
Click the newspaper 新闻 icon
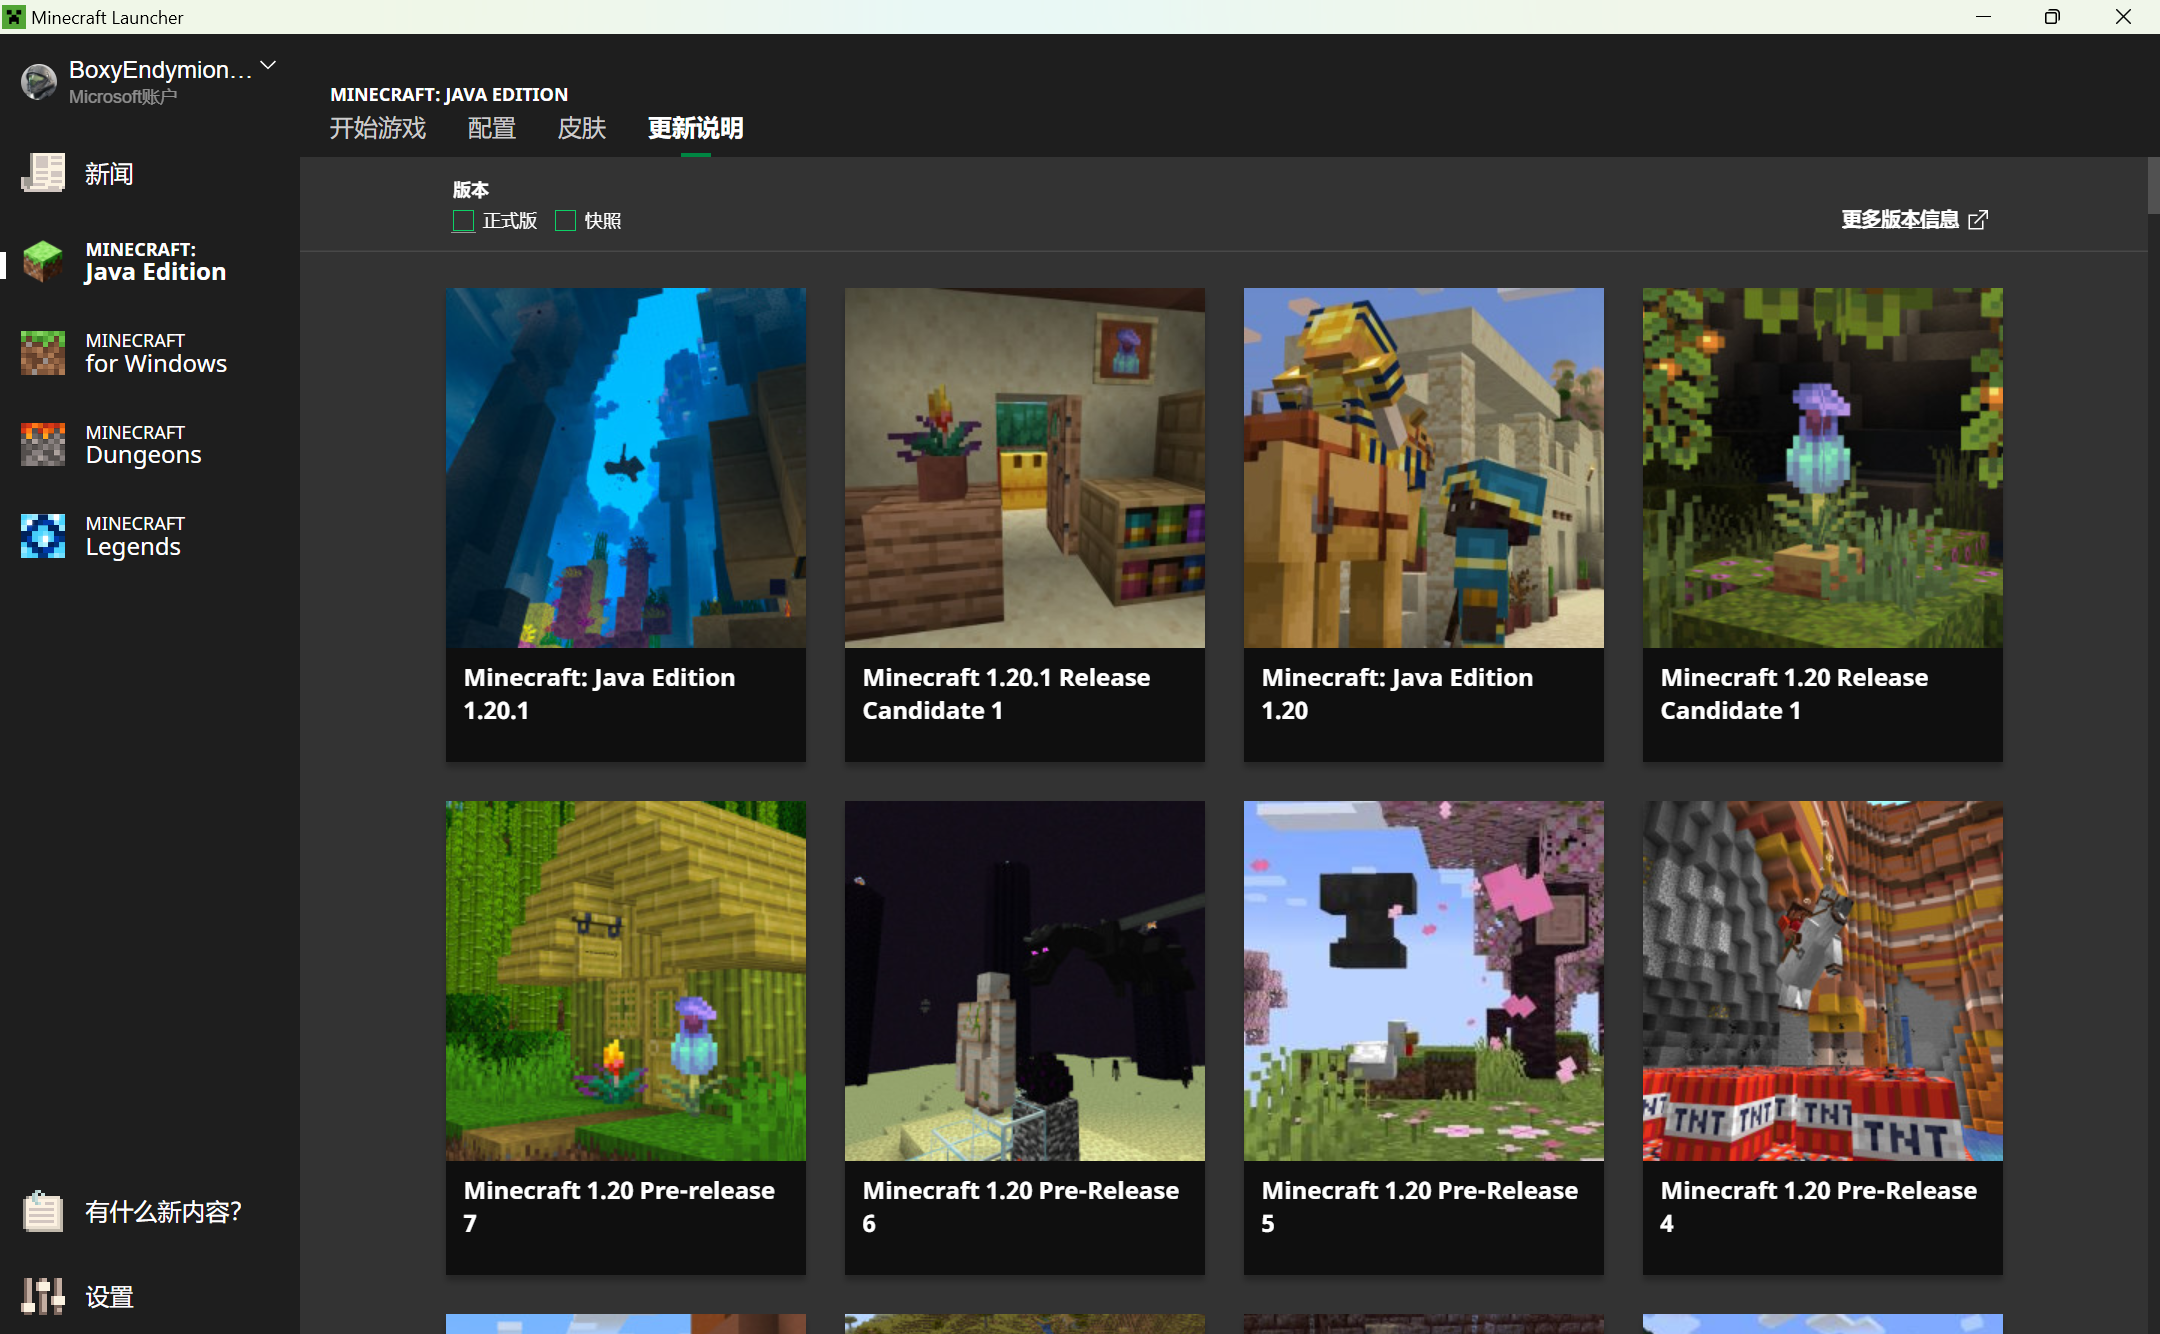coord(43,173)
